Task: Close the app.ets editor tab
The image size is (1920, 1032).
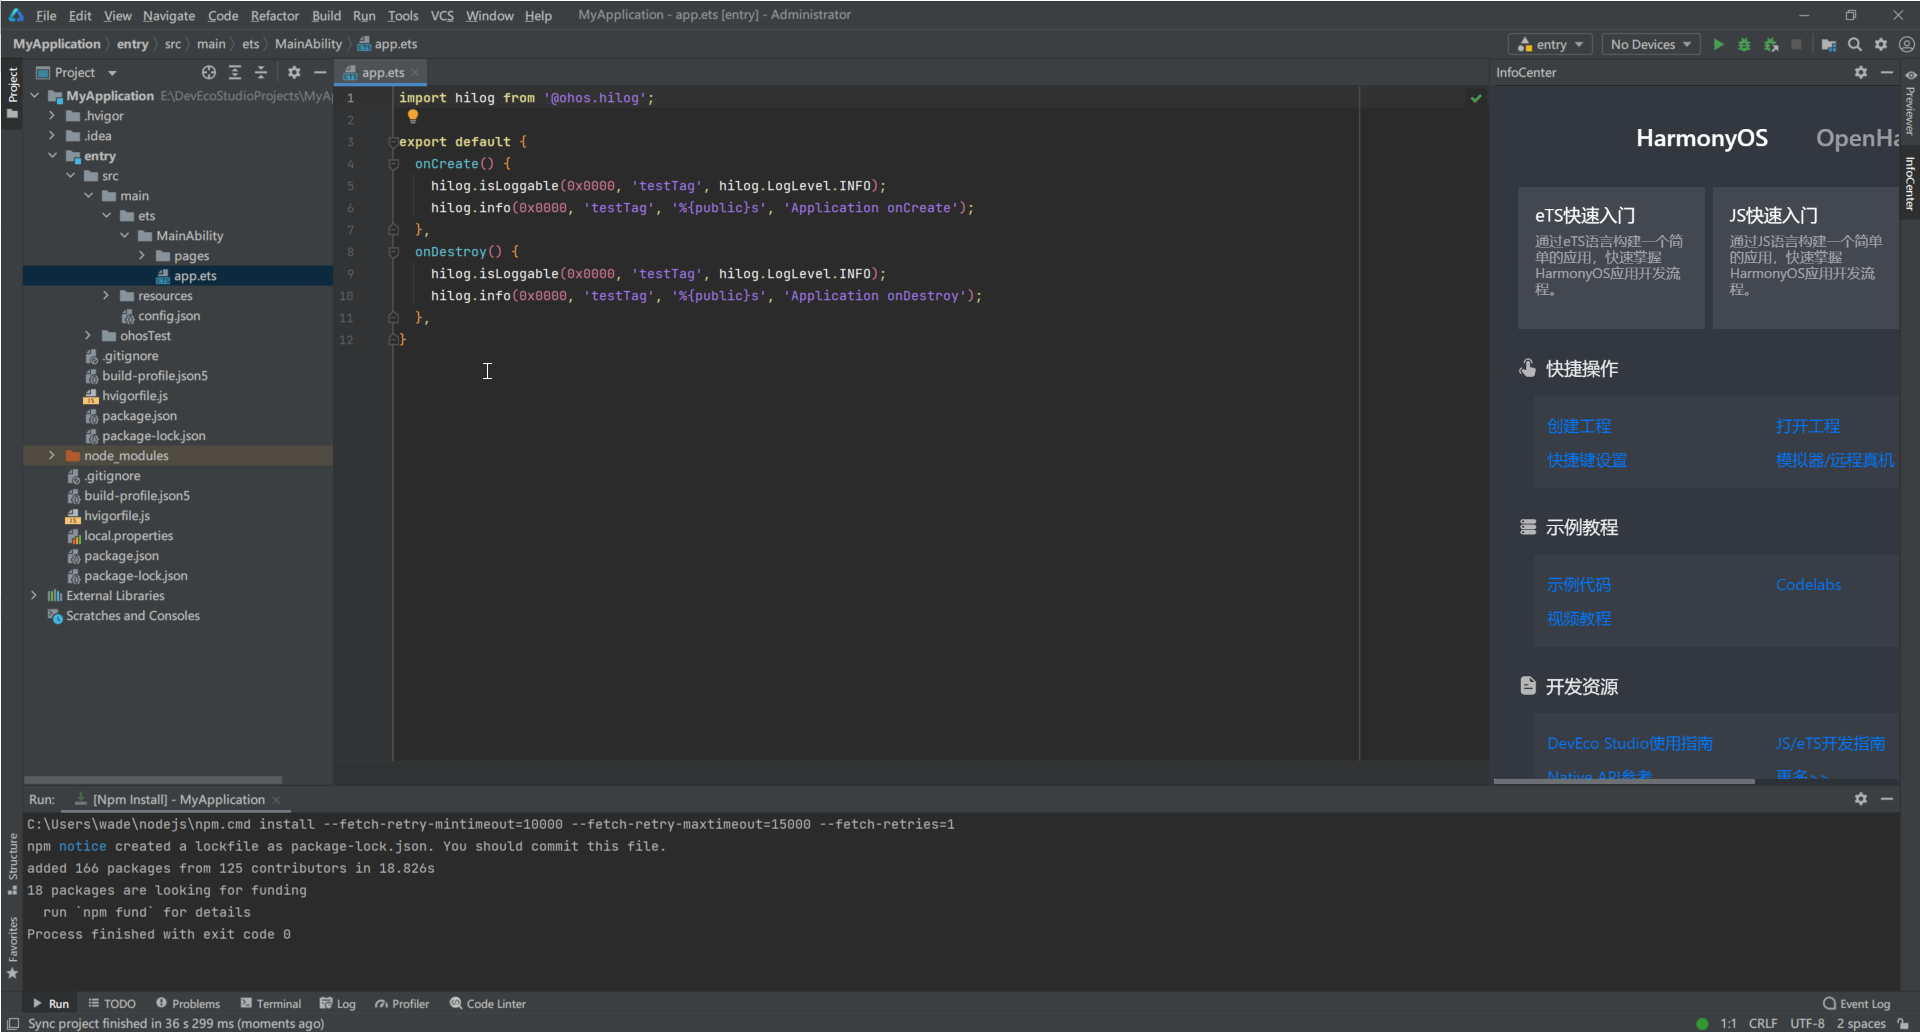Action: point(415,72)
